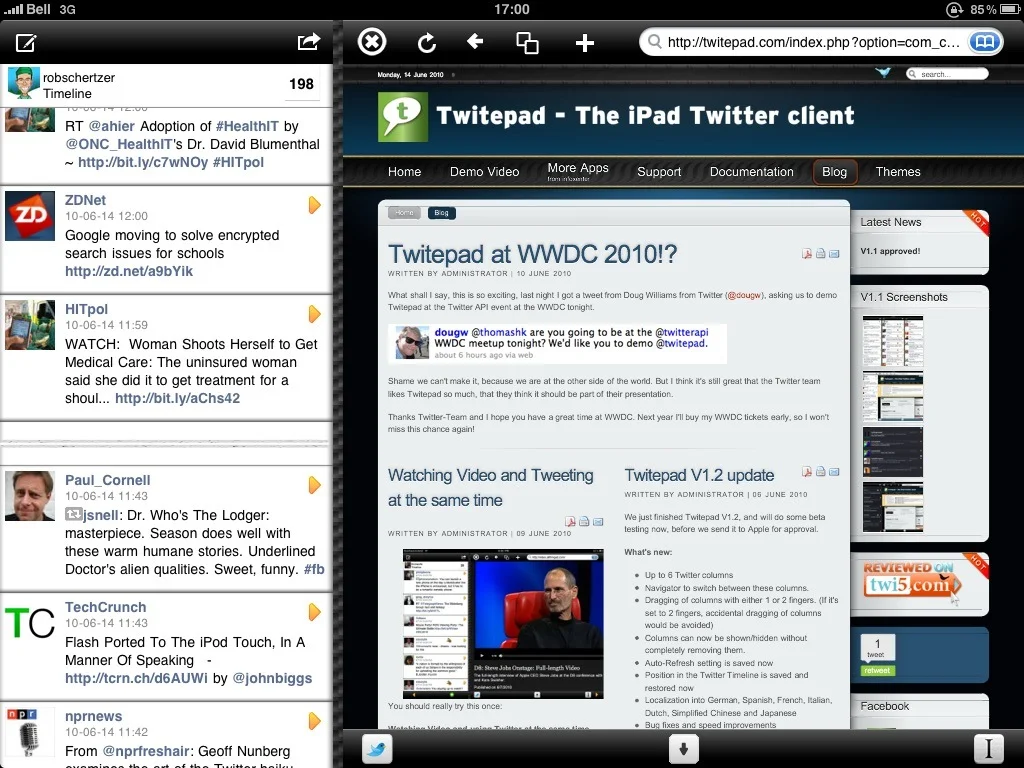Open Twitepad V1.2 update article title
Viewport: 1024px width, 768px height.
tap(699, 475)
